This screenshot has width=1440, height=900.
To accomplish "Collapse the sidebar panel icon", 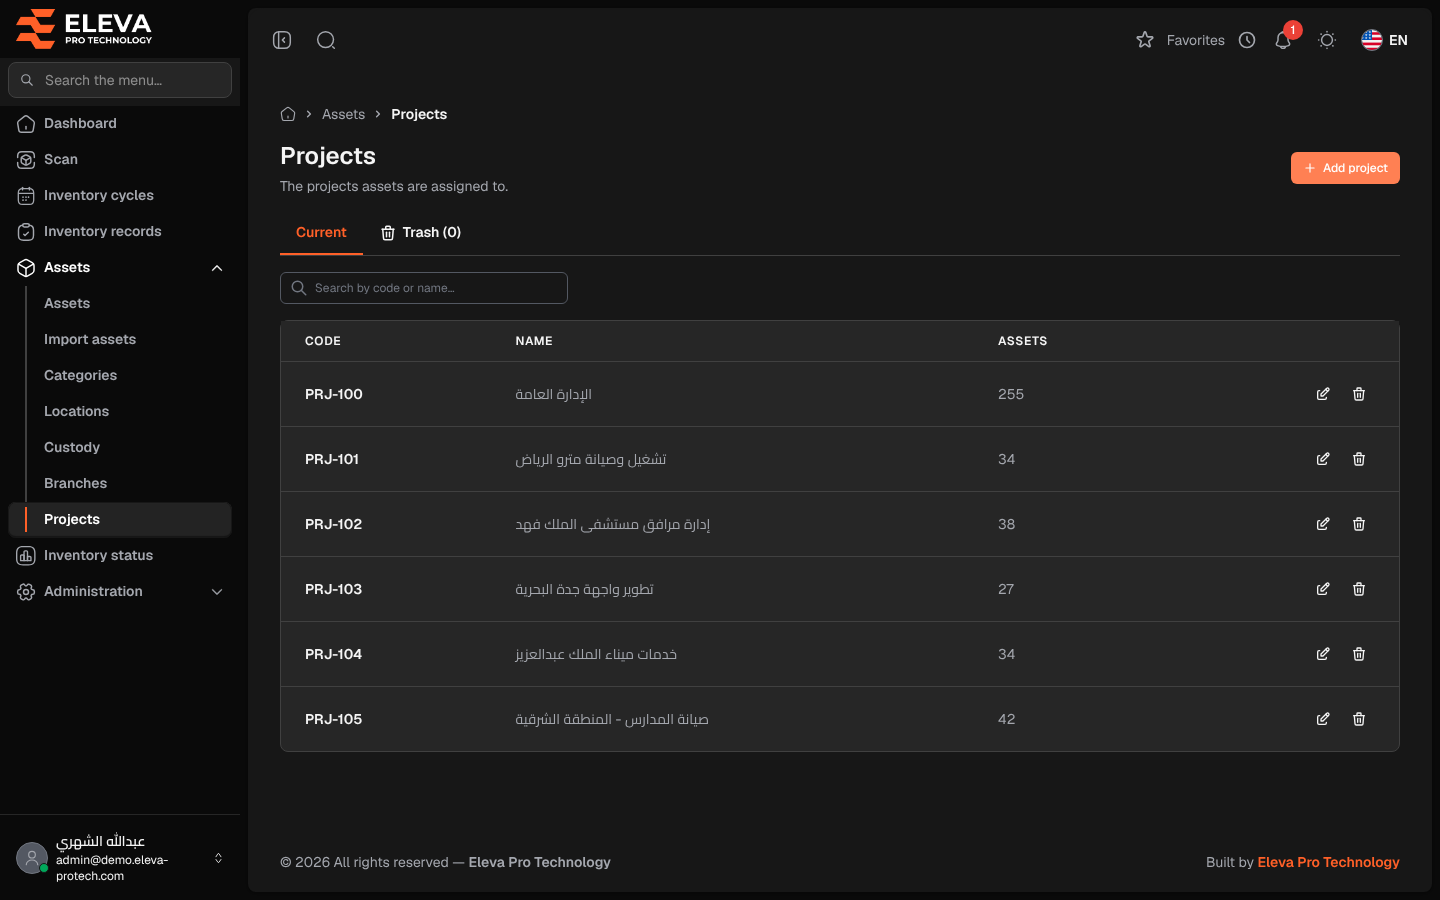I will pyautogui.click(x=282, y=40).
